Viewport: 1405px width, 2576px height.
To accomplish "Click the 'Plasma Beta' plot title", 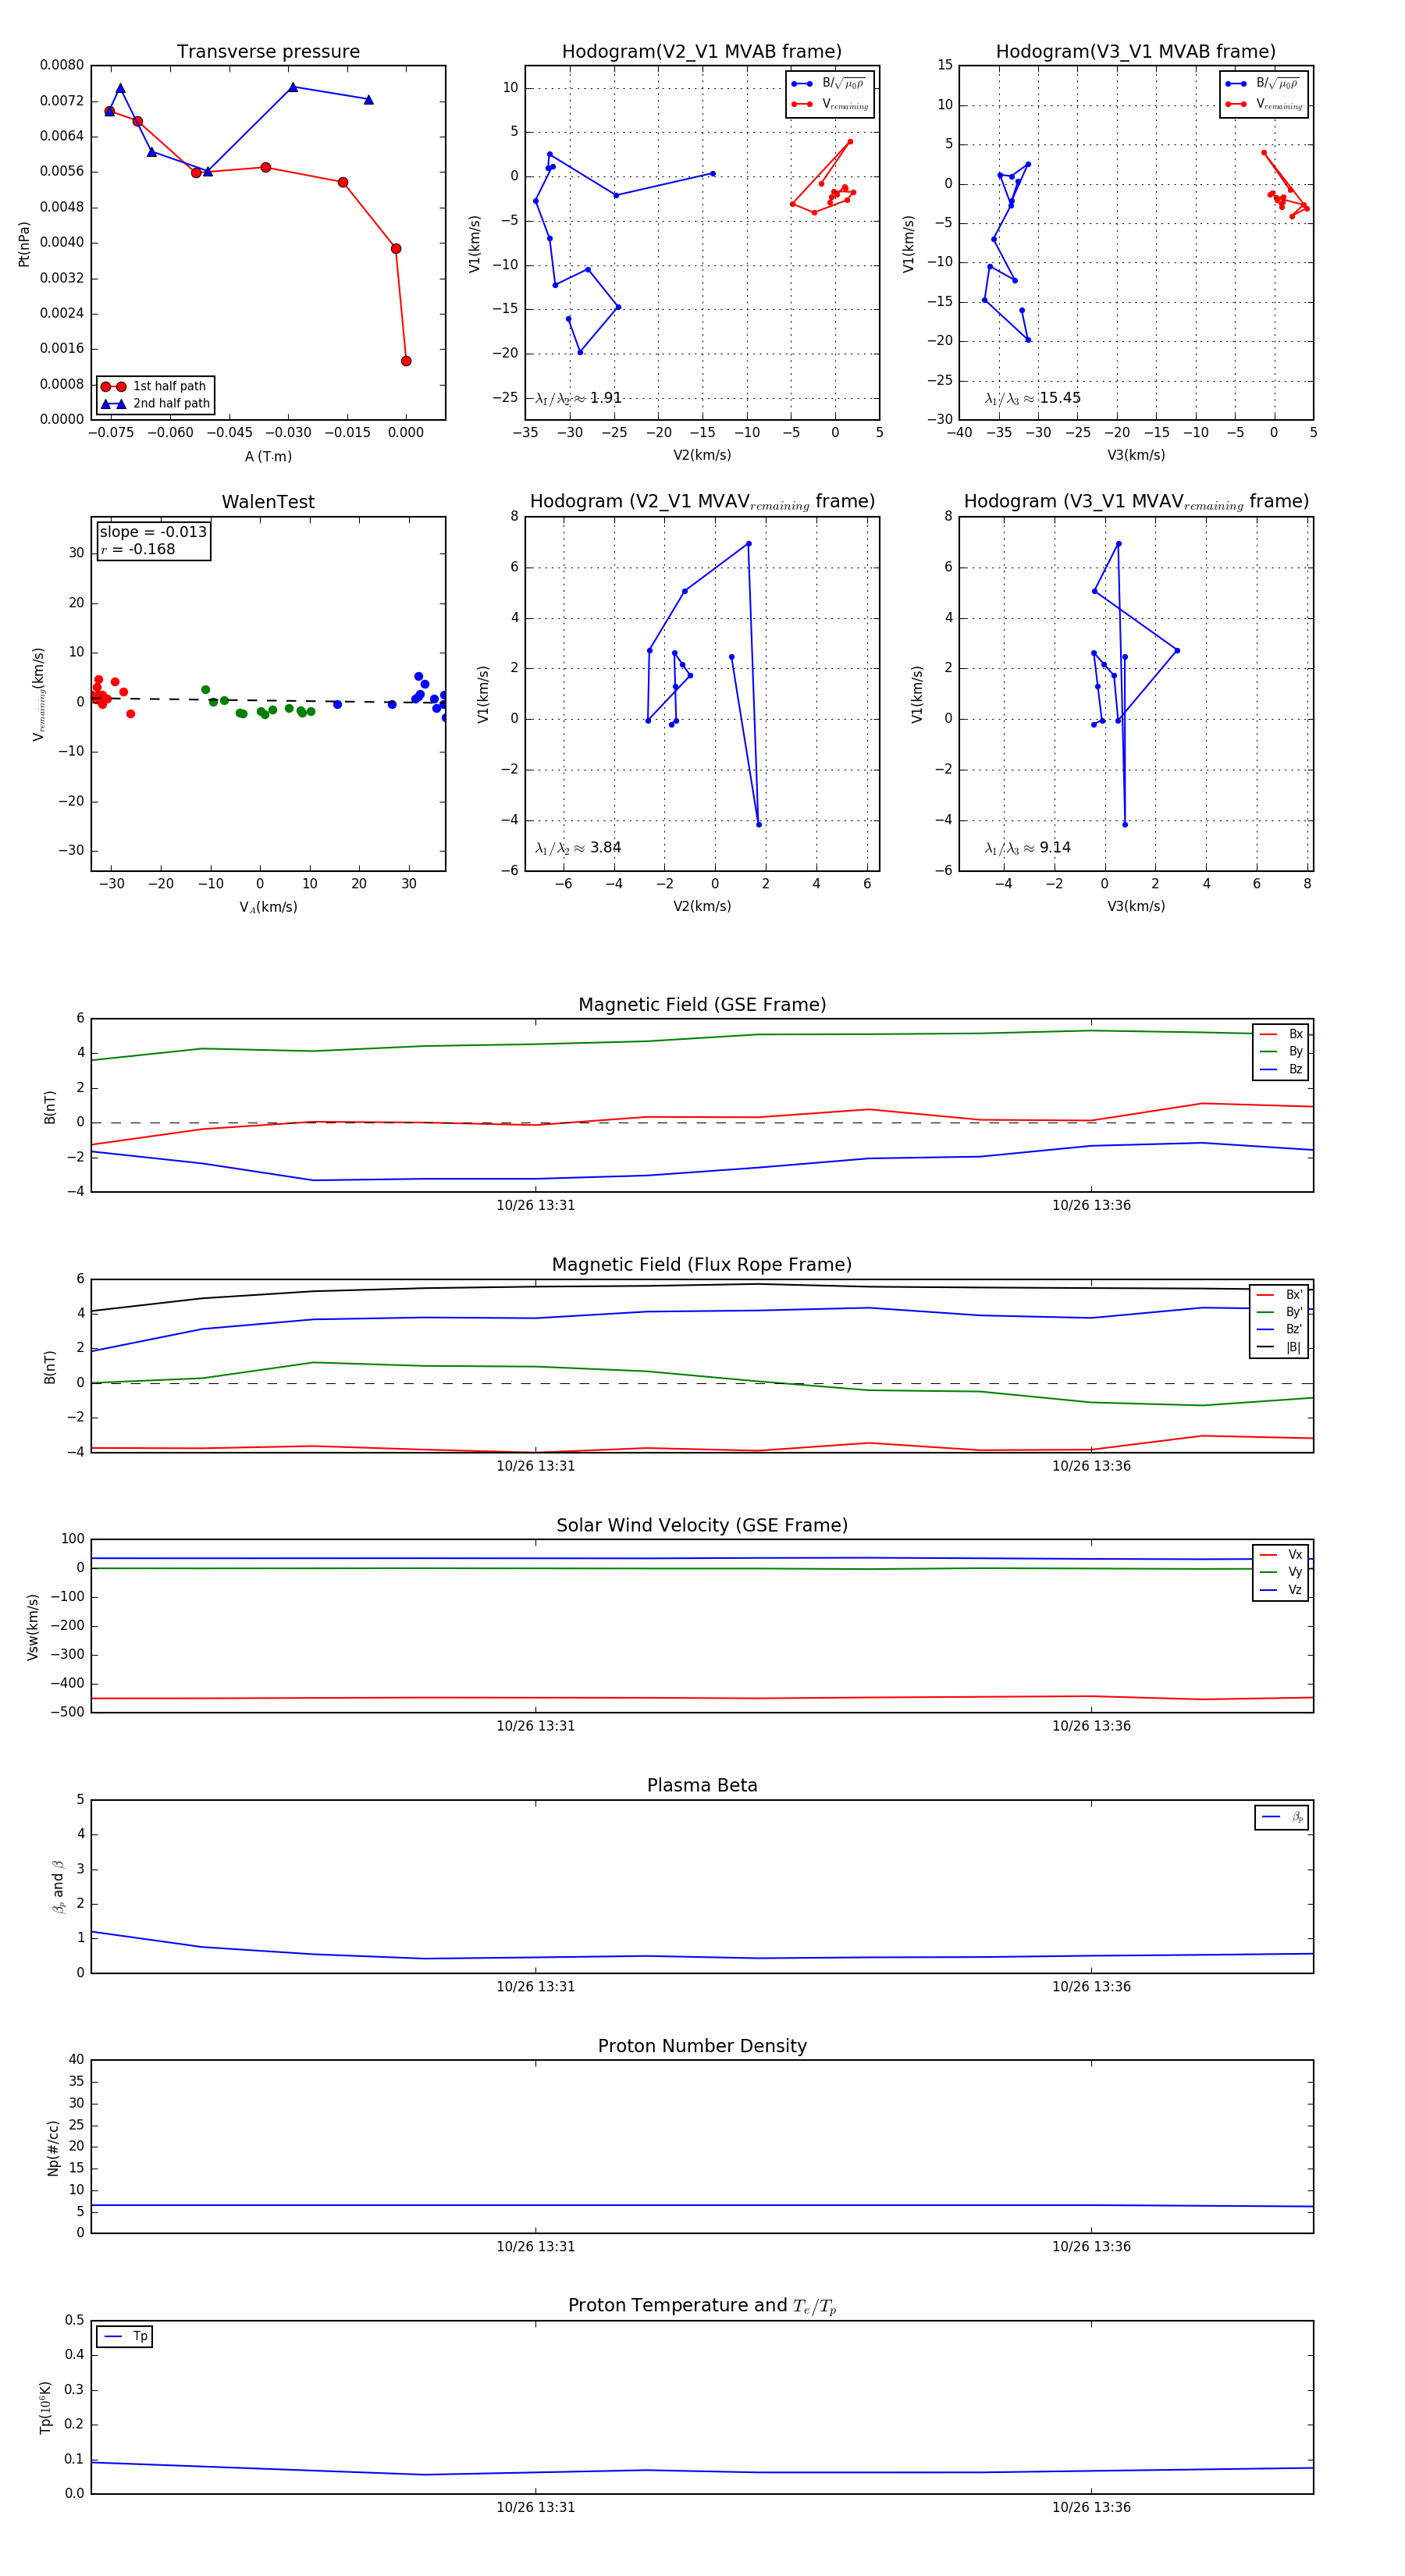I will click(702, 1786).
